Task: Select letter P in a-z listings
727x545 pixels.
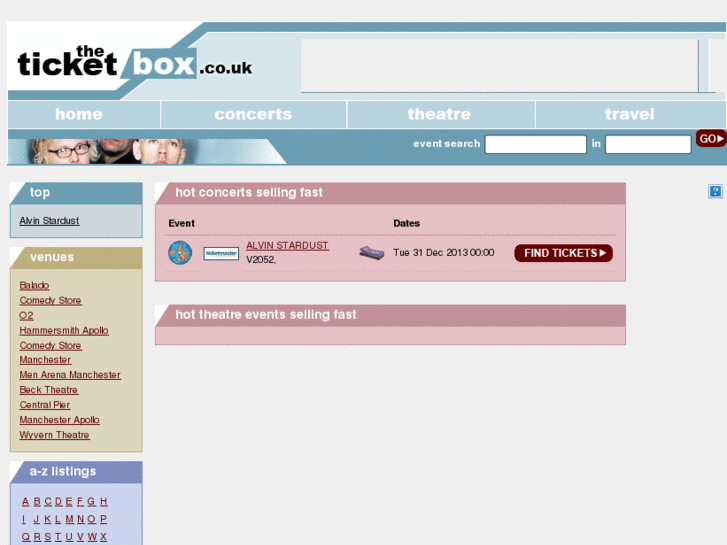Action: click(103, 519)
